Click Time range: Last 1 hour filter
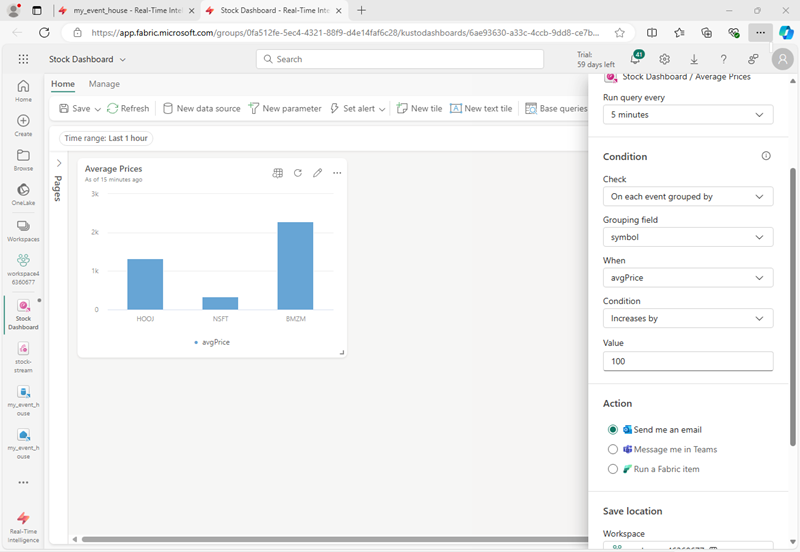The image size is (800, 552). (x=106, y=138)
